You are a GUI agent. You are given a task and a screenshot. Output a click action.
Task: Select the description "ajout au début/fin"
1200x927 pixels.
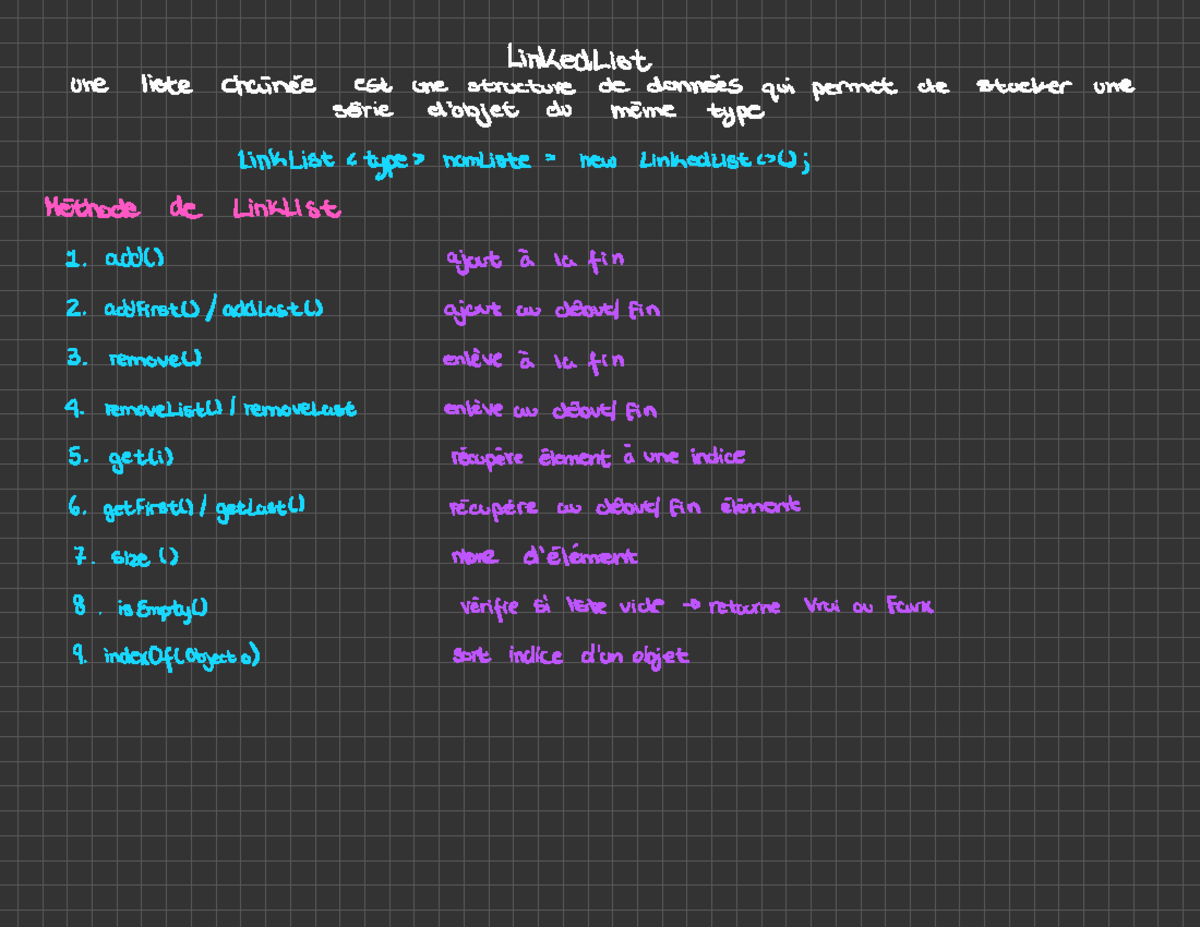tap(549, 308)
